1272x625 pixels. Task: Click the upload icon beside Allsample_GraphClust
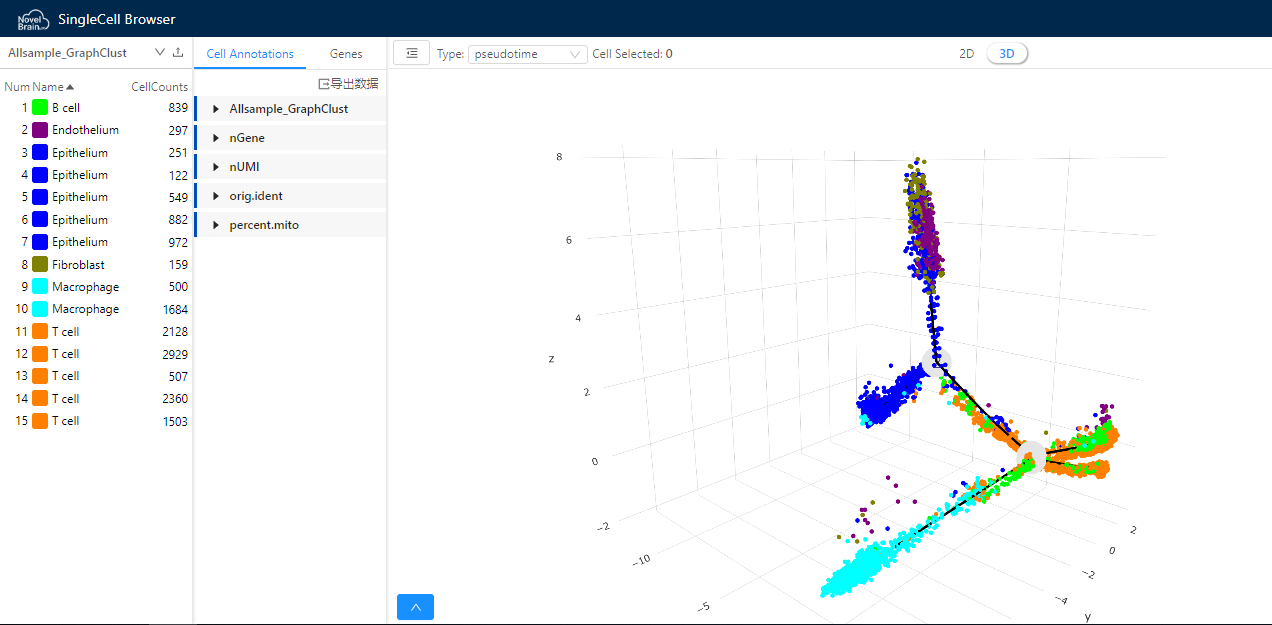(178, 53)
